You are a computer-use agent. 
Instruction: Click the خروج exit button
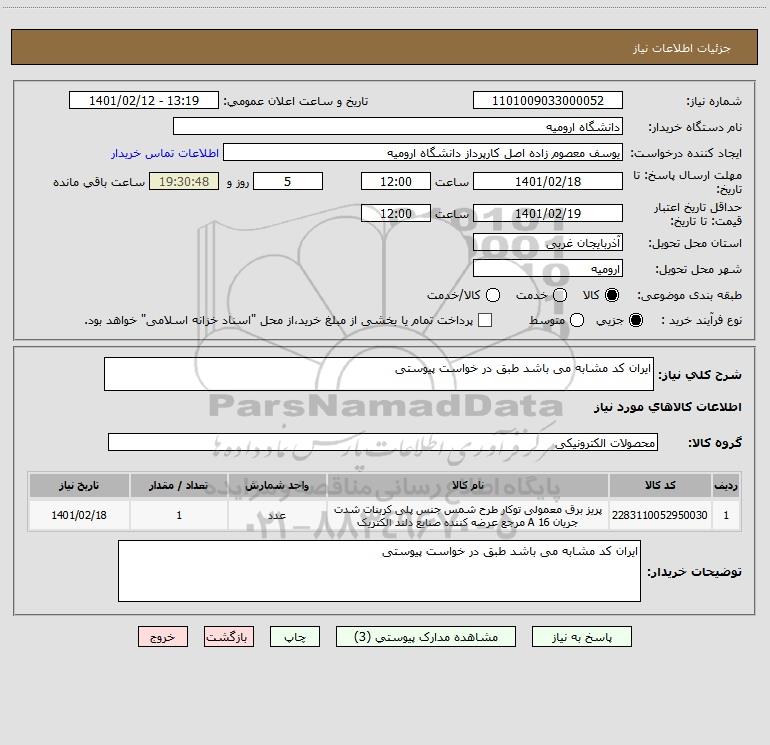coord(163,637)
